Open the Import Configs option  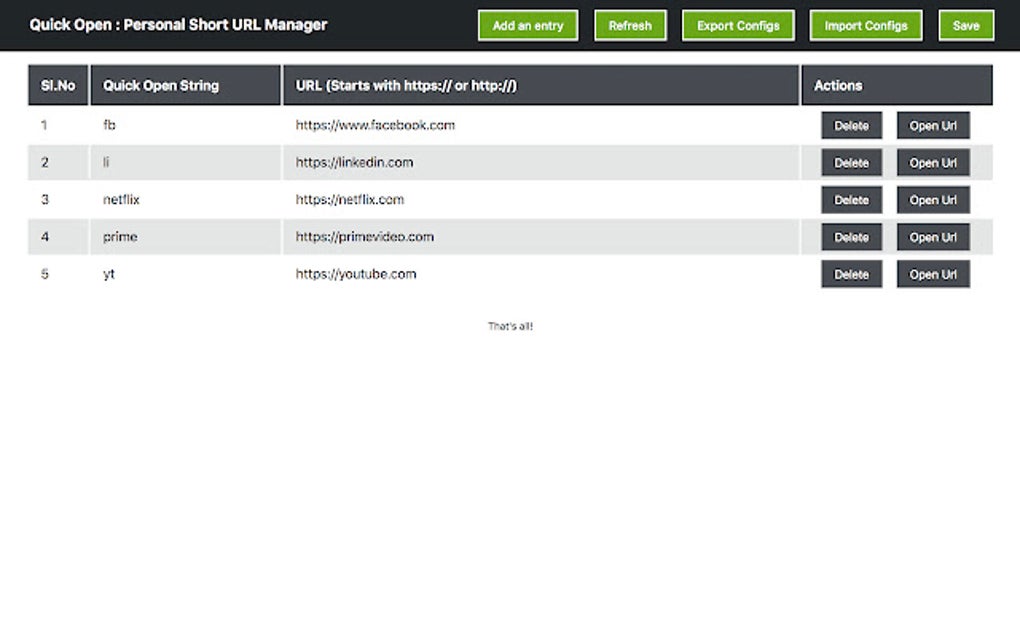click(x=866, y=26)
